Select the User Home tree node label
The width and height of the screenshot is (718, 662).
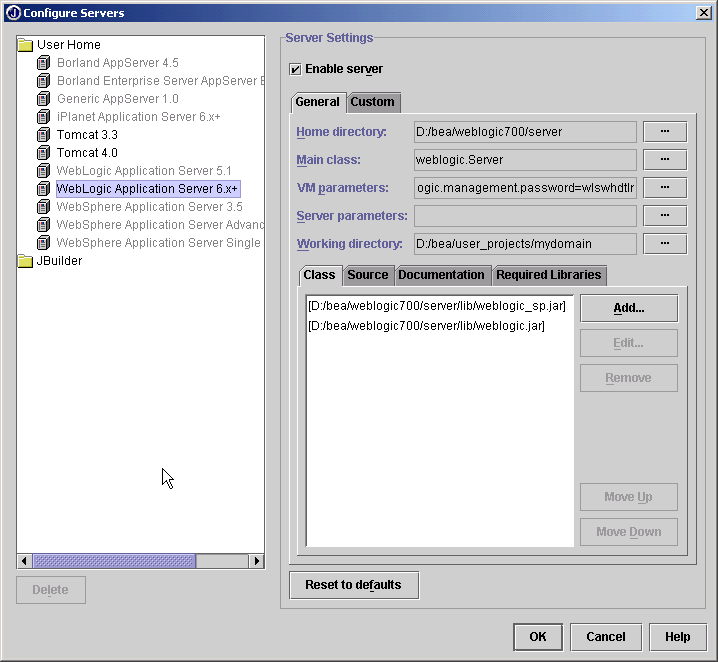tap(69, 45)
